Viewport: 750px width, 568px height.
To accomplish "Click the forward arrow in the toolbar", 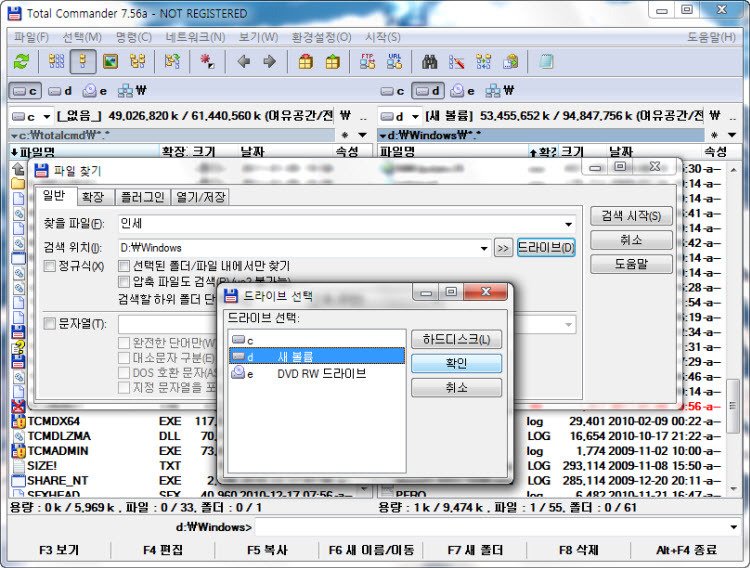I will (x=268, y=62).
